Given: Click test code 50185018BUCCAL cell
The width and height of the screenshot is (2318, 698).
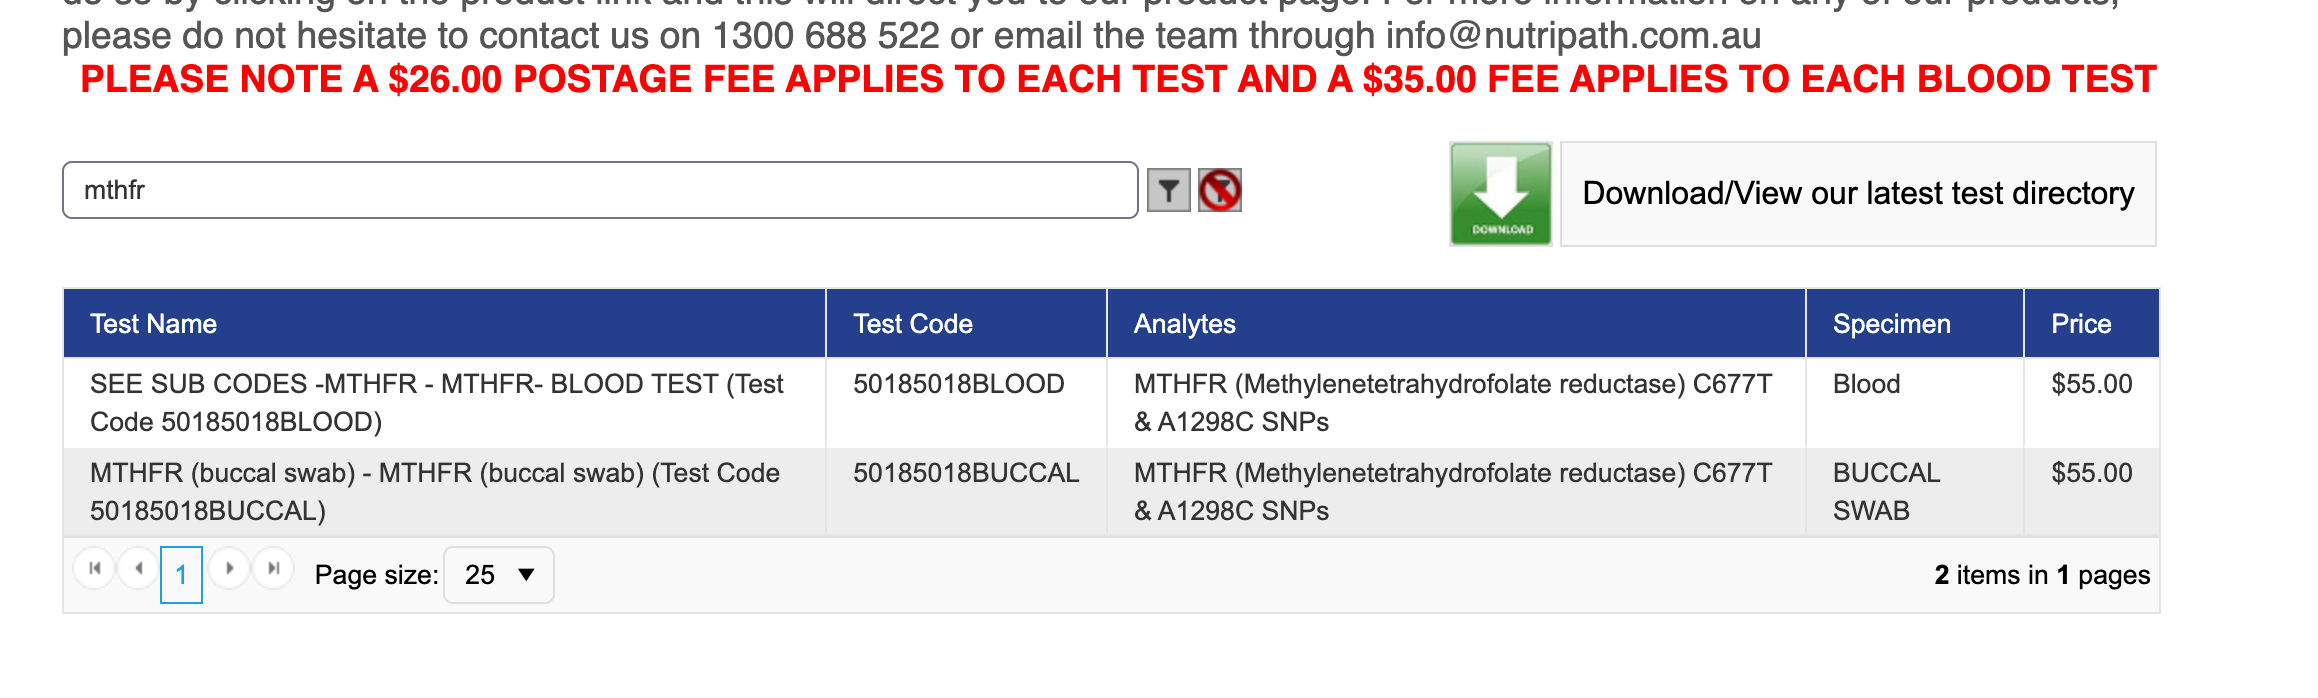Looking at the screenshot, I should (966, 473).
